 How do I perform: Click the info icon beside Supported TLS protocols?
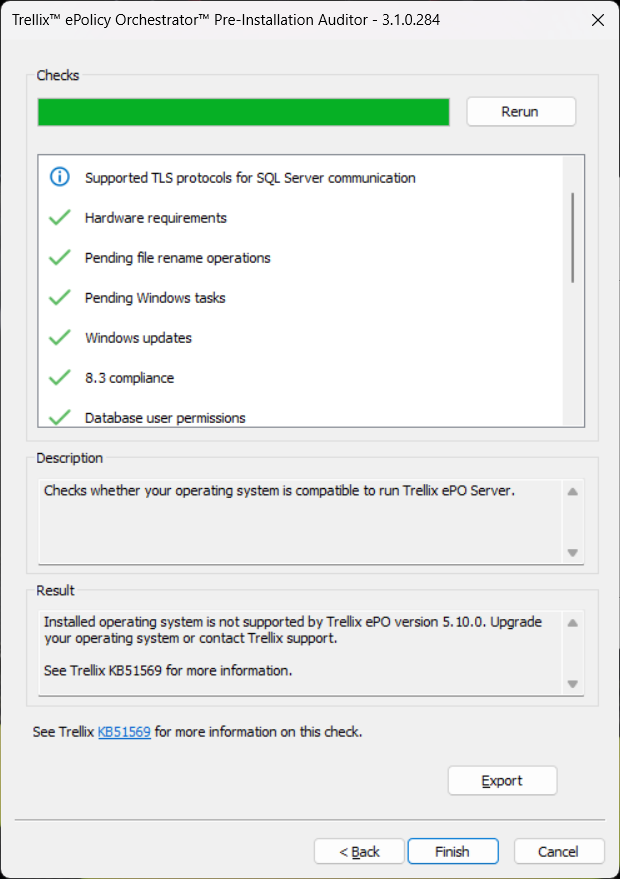coord(60,178)
